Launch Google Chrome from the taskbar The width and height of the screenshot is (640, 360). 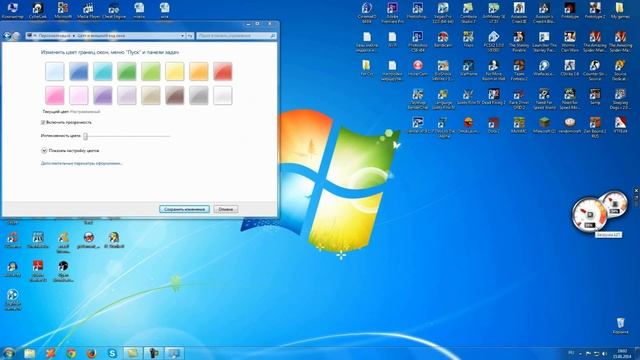tap(71, 353)
